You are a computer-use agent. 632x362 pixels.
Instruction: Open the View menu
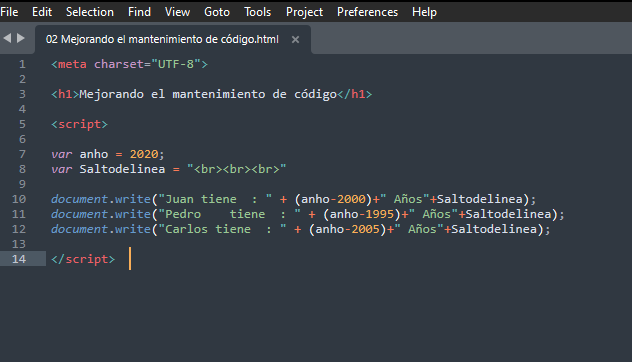pyautogui.click(x=177, y=12)
